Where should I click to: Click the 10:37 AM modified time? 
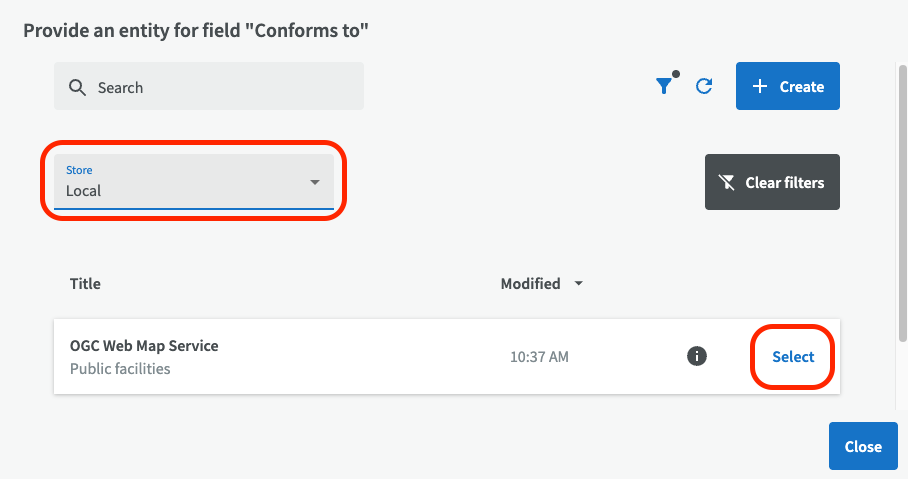[539, 357]
